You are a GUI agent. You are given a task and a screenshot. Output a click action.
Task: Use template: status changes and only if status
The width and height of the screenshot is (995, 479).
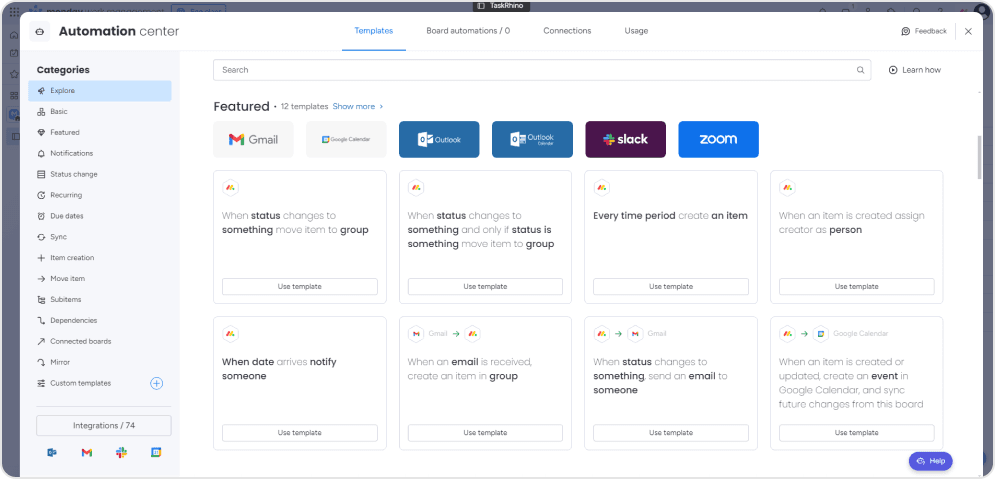click(x=485, y=287)
